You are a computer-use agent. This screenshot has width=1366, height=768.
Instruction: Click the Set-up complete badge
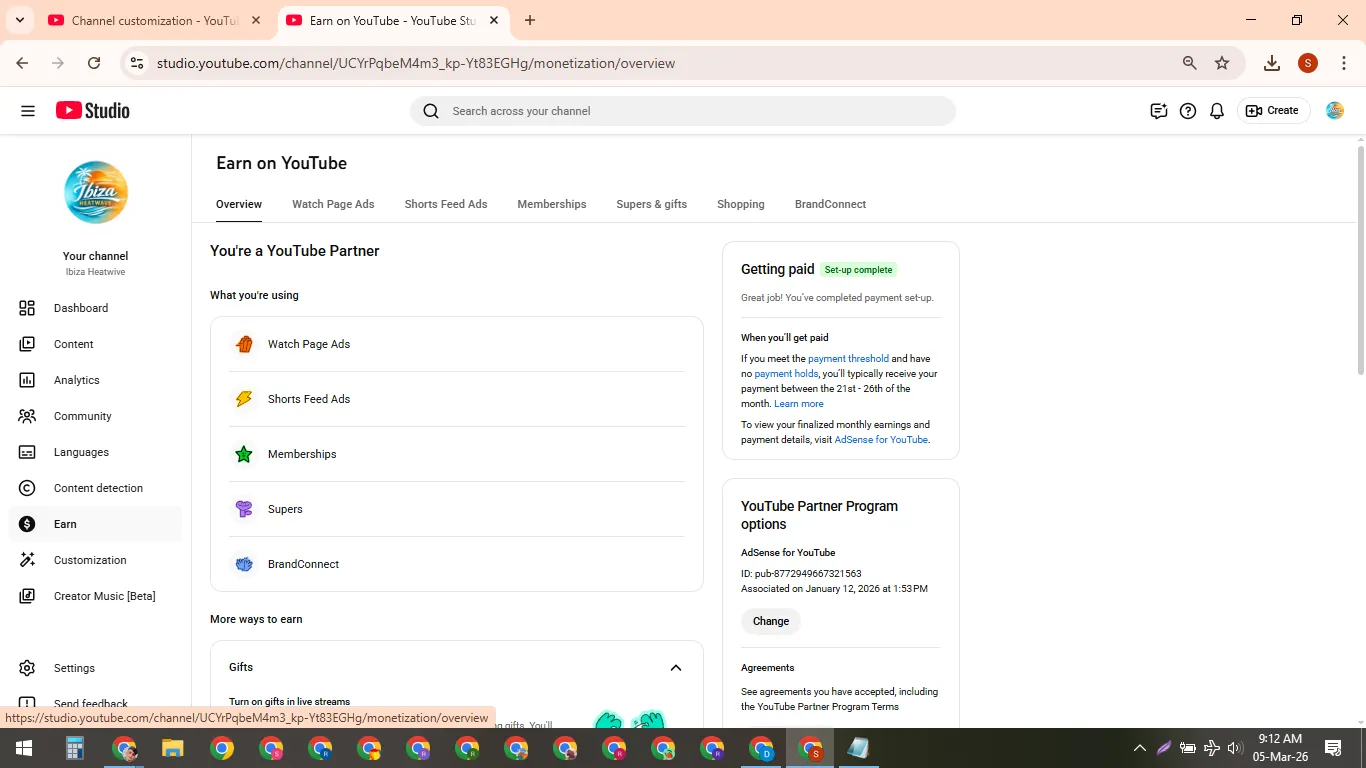point(859,269)
